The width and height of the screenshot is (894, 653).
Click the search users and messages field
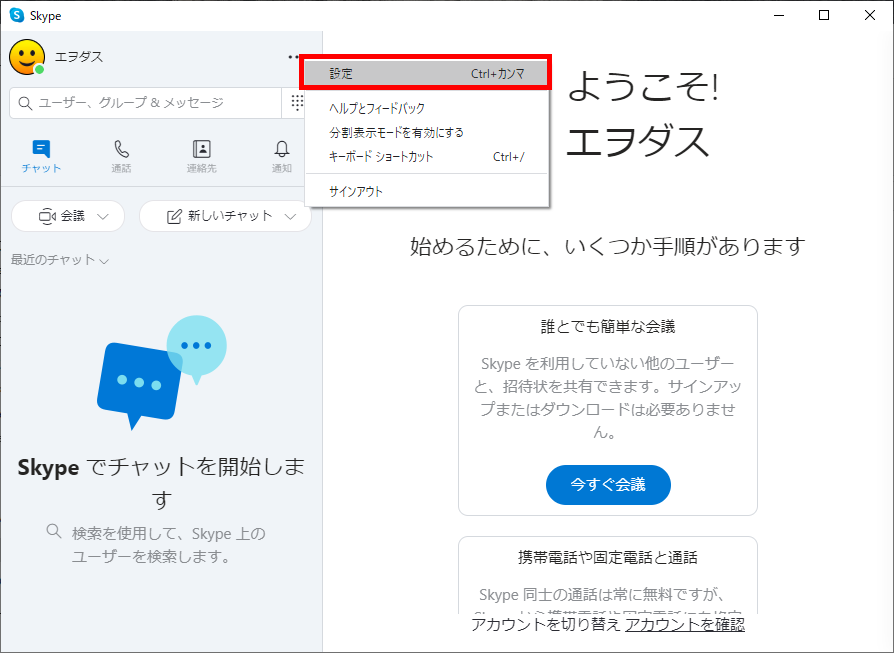click(x=145, y=103)
